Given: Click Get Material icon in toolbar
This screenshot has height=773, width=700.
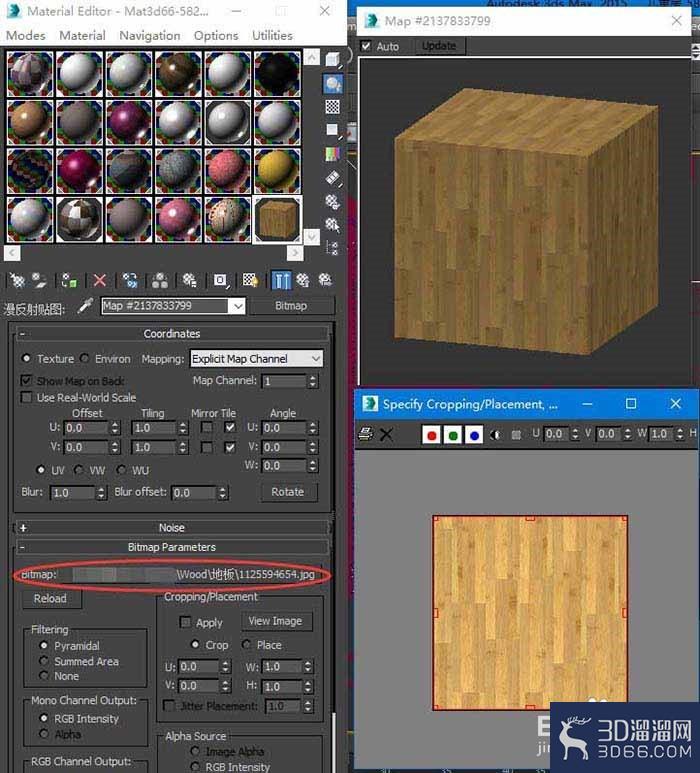Looking at the screenshot, I should click(x=17, y=281).
